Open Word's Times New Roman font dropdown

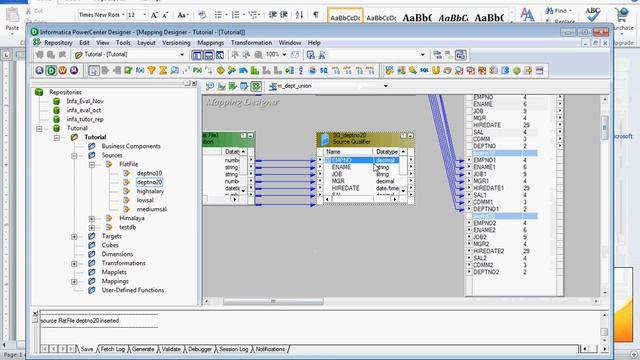coord(123,15)
